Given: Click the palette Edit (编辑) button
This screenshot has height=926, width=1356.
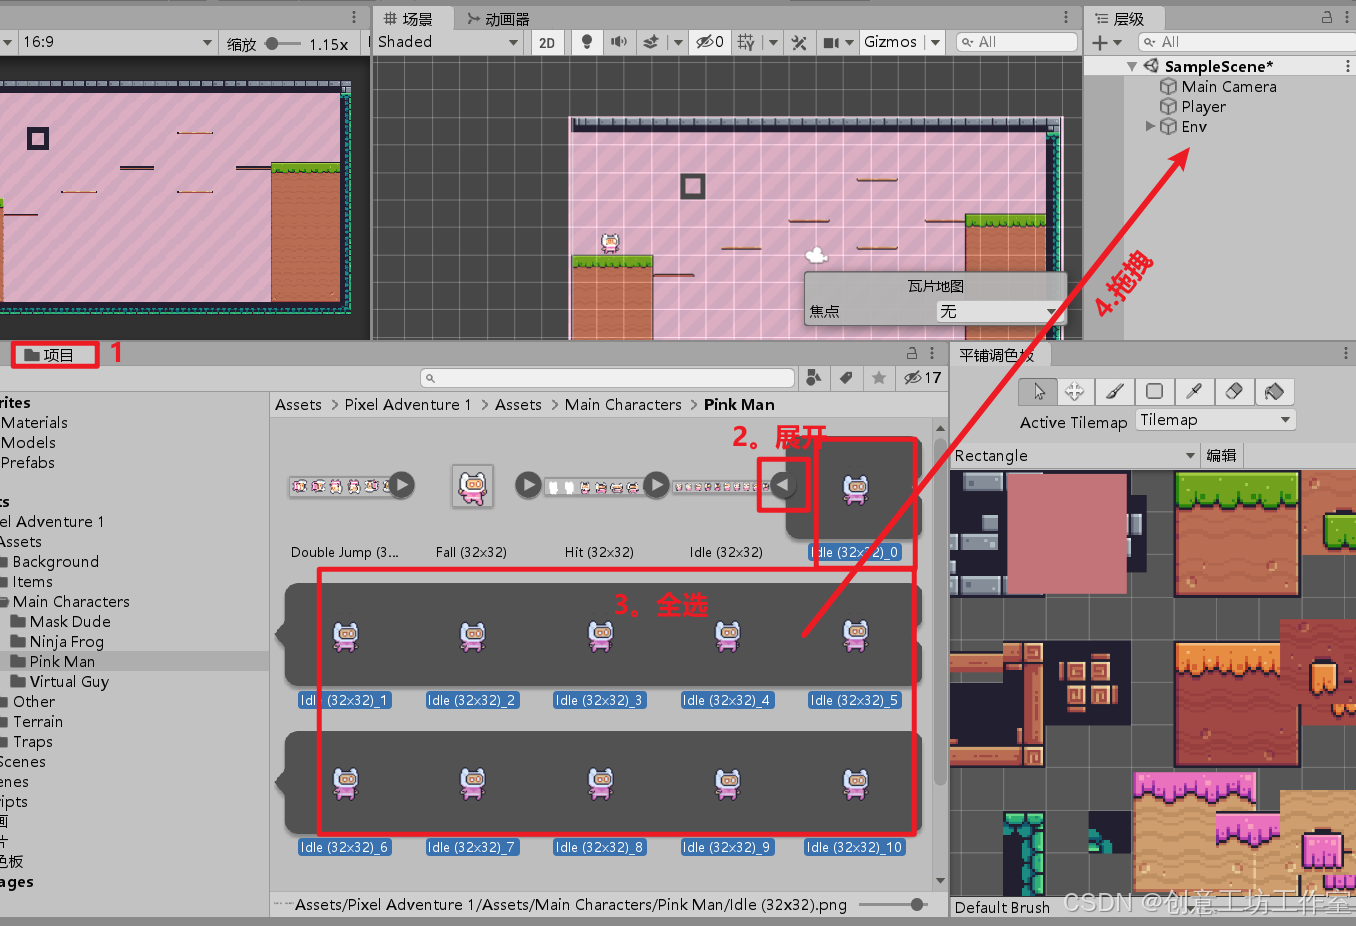Looking at the screenshot, I should [x=1221, y=456].
